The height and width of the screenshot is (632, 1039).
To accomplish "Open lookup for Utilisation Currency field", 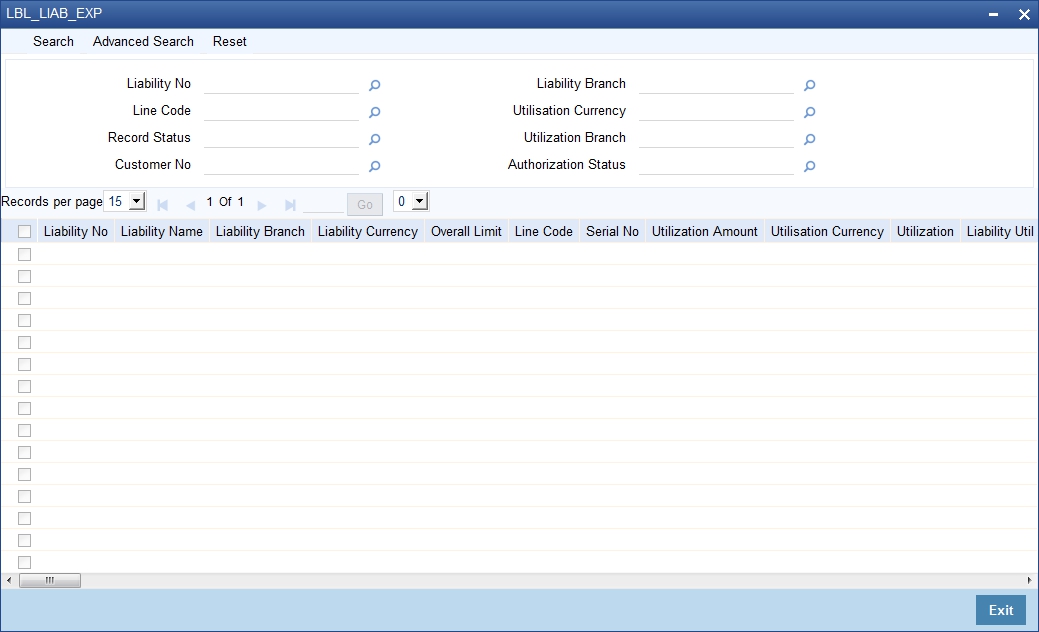I will tap(809, 113).
